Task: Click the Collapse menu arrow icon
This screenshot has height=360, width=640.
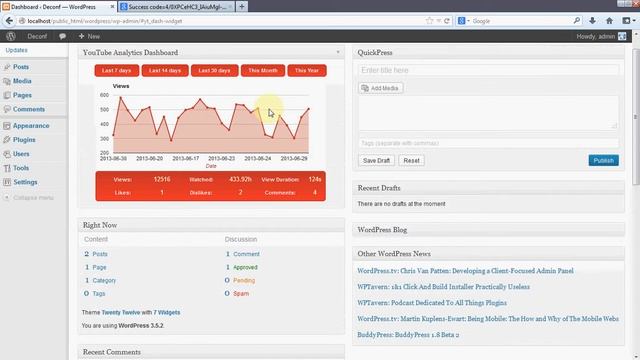Action: coord(7,198)
